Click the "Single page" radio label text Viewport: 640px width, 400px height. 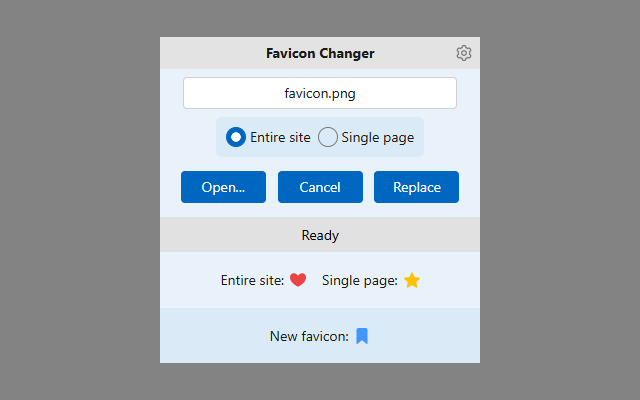378,138
